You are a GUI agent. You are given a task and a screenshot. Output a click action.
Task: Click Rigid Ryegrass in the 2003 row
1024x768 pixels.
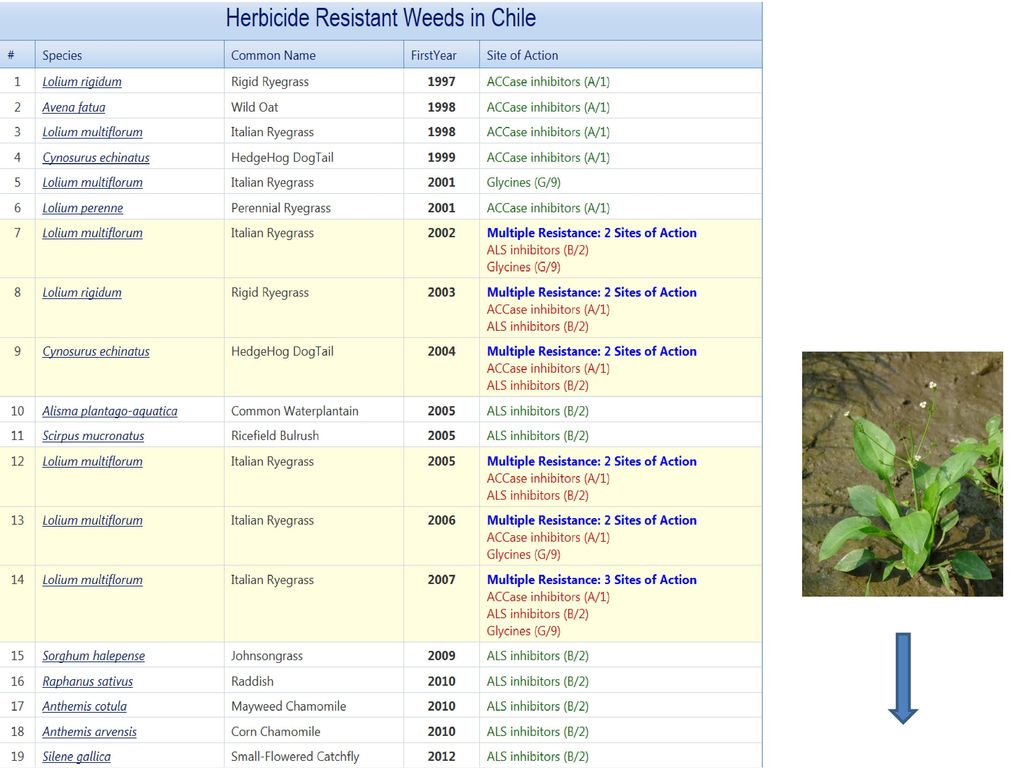click(x=270, y=293)
